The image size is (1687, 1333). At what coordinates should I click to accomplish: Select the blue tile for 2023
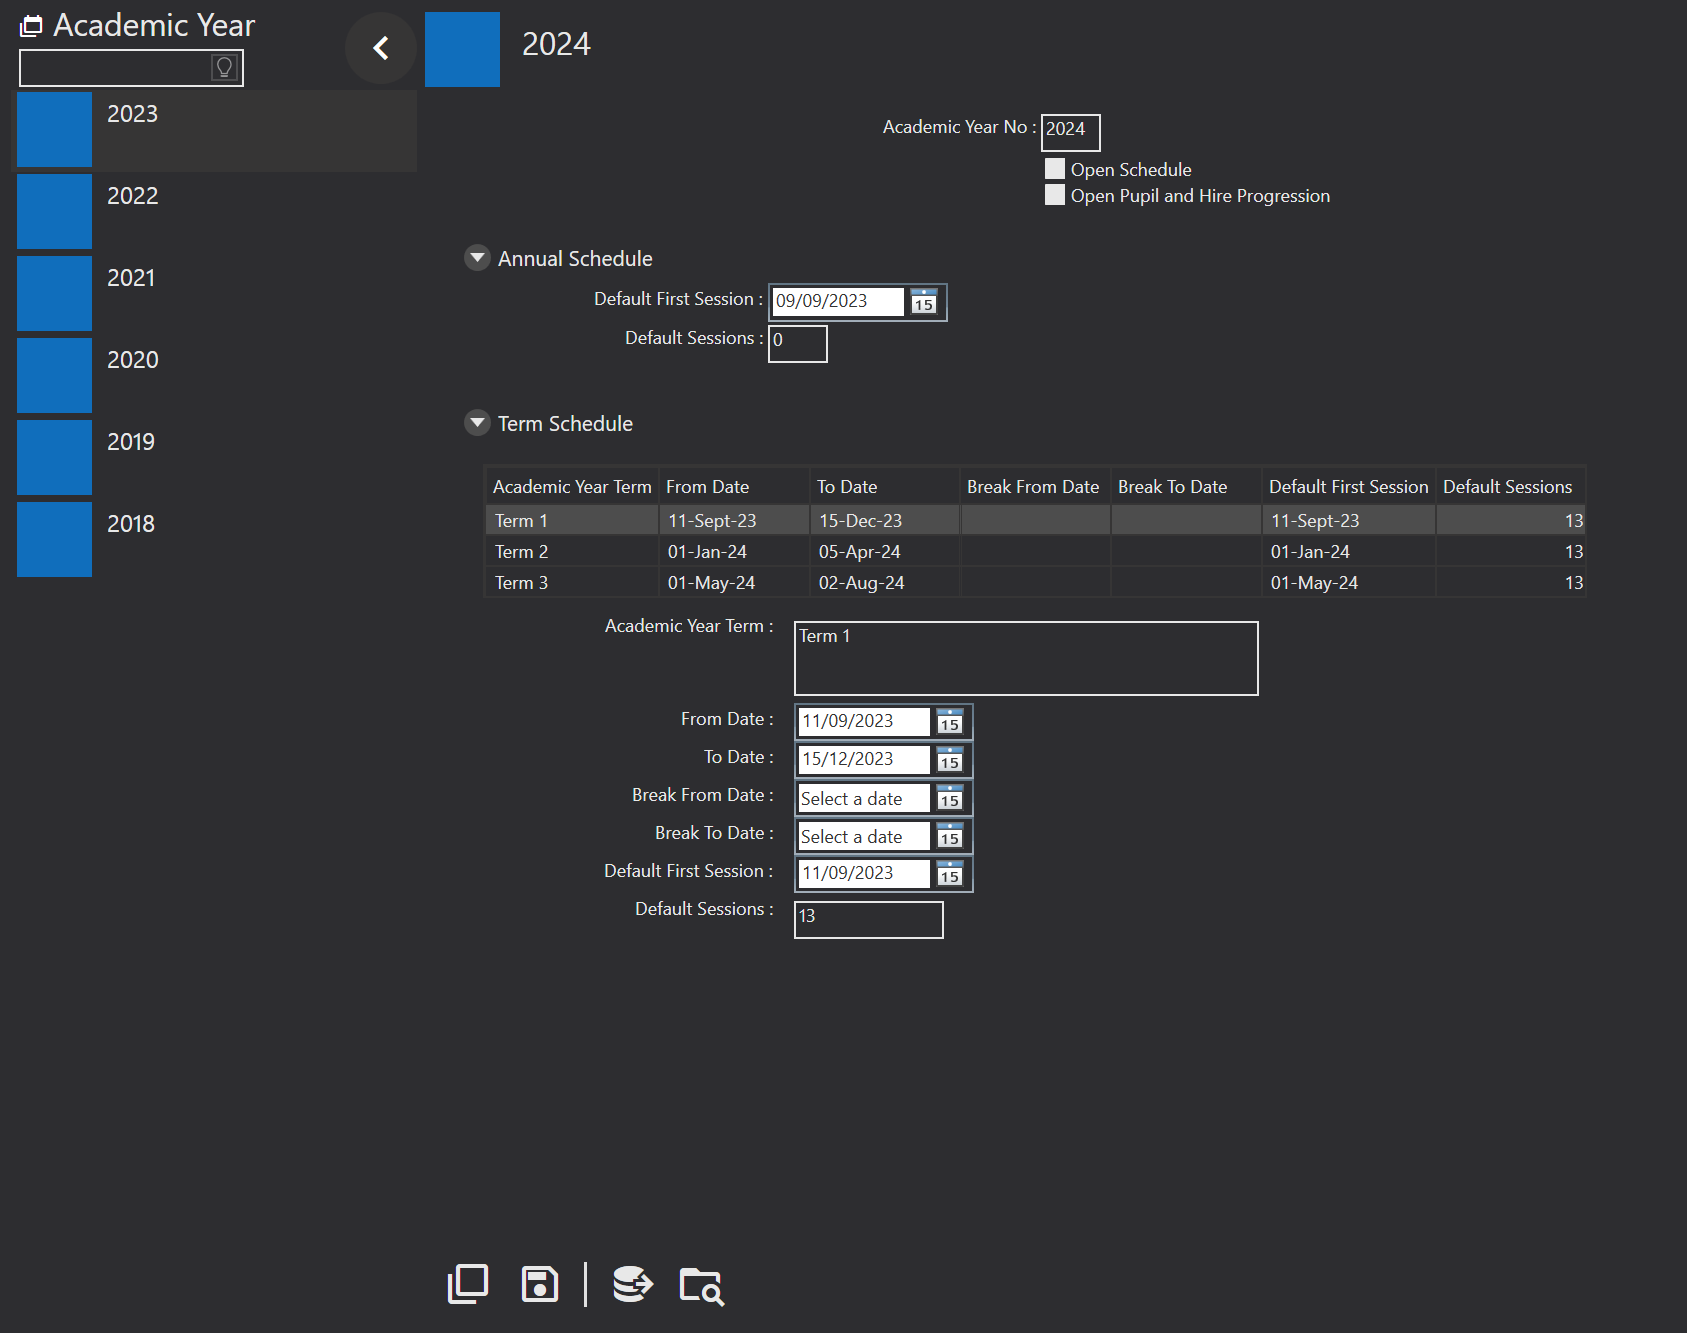tap(54, 129)
